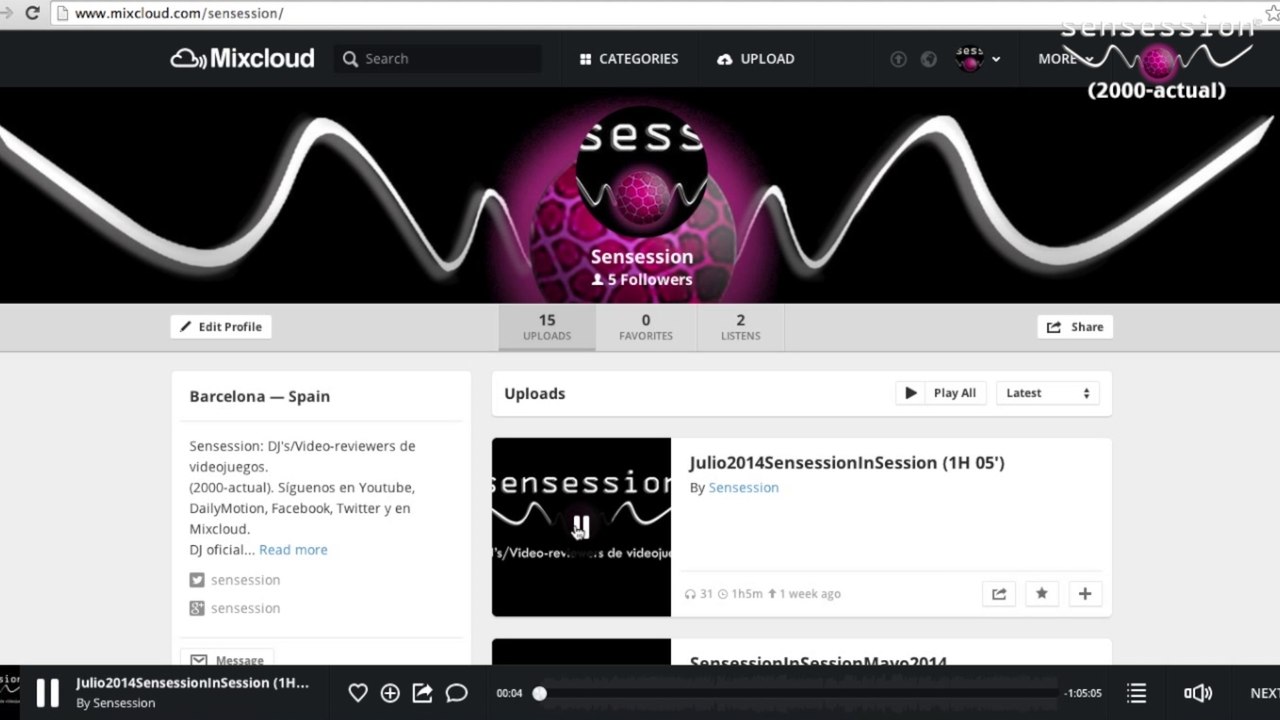Screen dimensions: 1280x720
Task: Click the search magnifier icon
Action: point(350,59)
